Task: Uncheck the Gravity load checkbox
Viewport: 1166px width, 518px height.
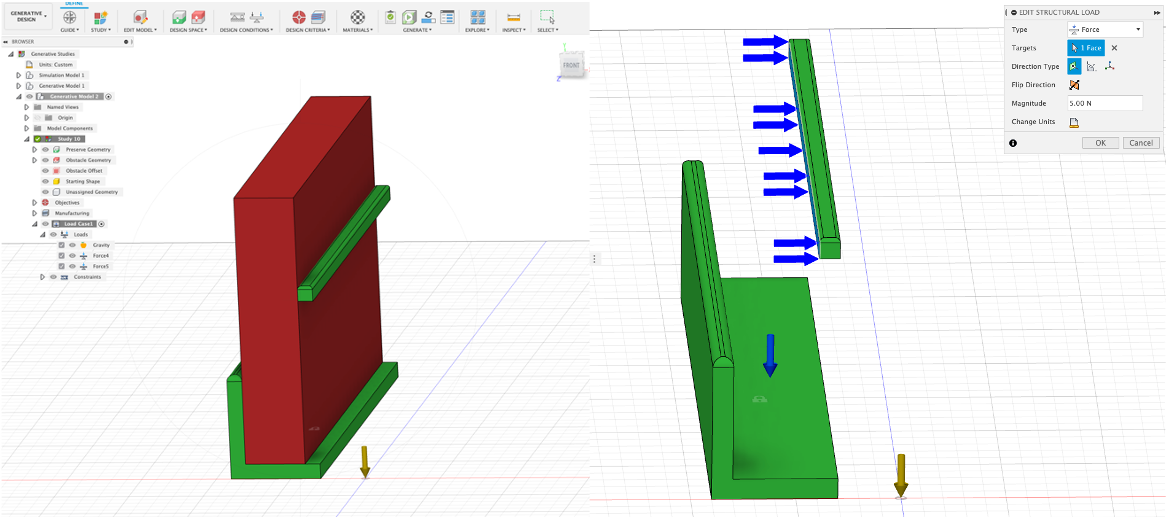Action: tap(62, 245)
